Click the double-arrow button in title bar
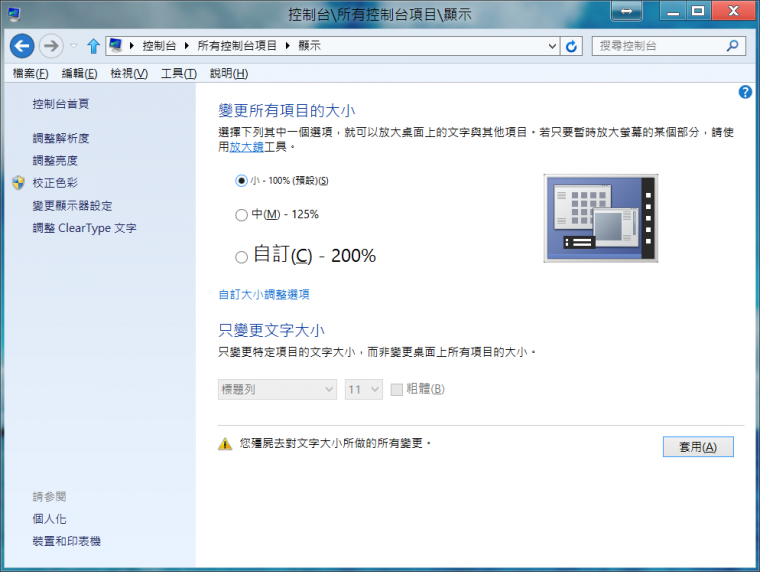 point(626,11)
